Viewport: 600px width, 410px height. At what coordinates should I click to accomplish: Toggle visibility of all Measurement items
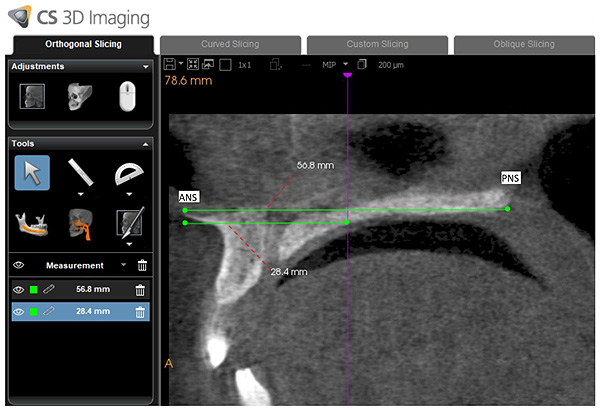coord(18,265)
